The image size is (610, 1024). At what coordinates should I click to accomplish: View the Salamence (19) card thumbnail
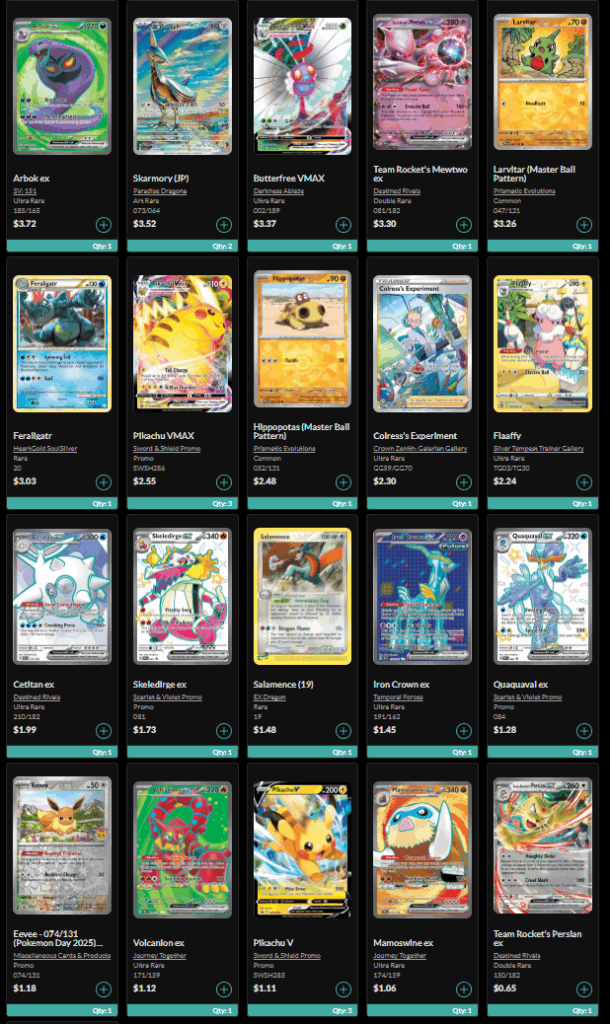(x=302, y=596)
